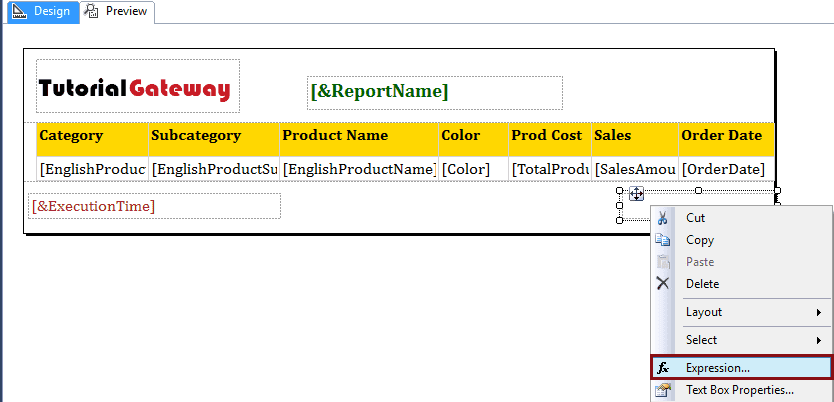Click the Prod Cost column header
The width and height of the screenshot is (834, 402).
click(550, 139)
